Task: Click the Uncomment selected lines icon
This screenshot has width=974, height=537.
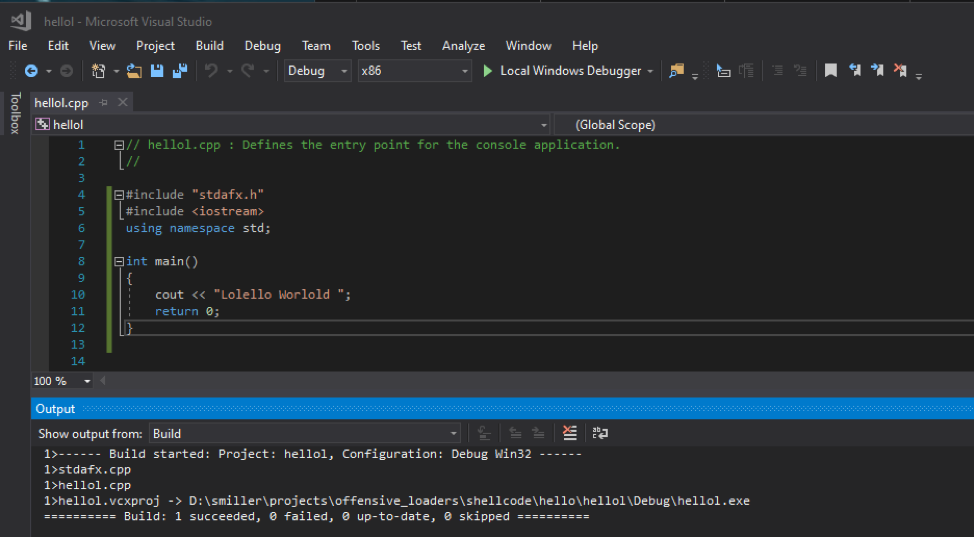Action: point(800,71)
